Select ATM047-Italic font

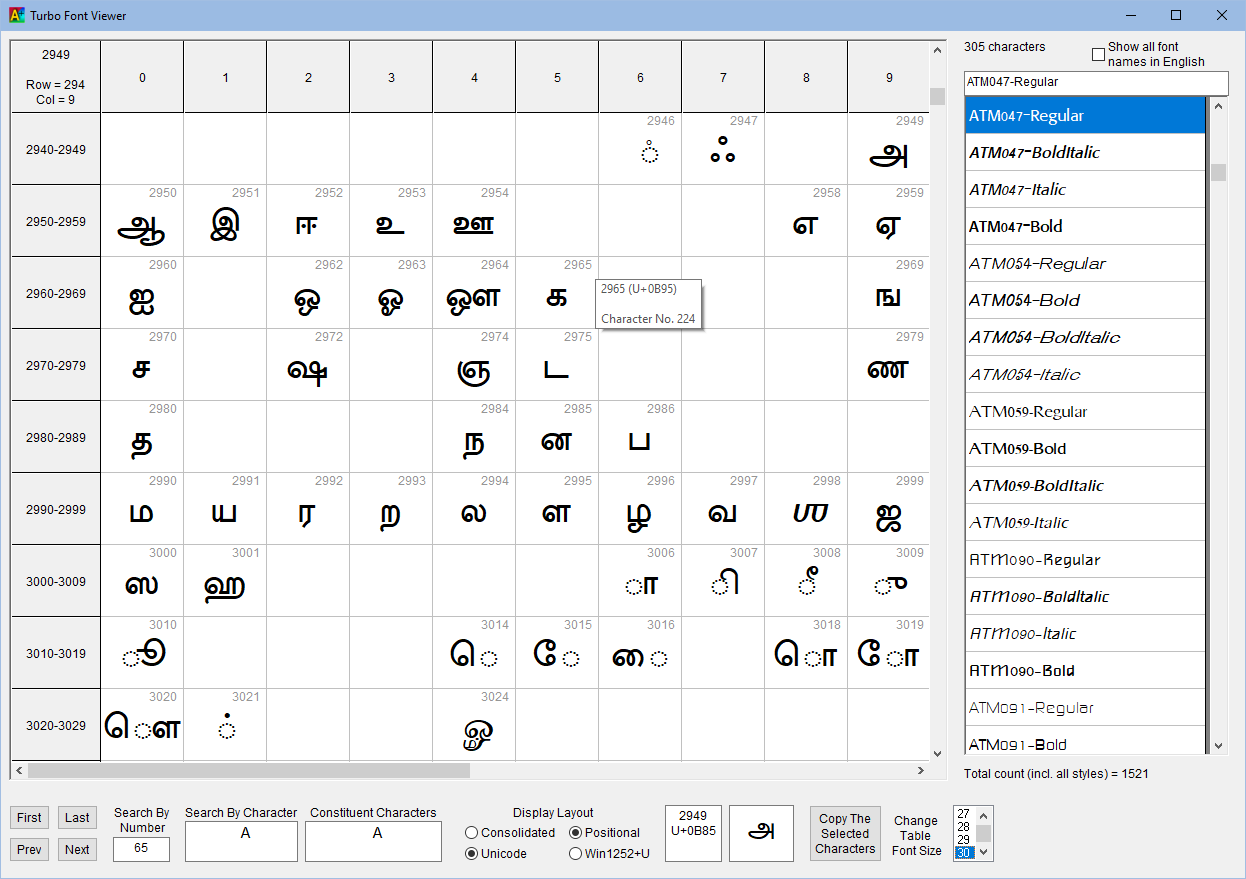point(1085,189)
